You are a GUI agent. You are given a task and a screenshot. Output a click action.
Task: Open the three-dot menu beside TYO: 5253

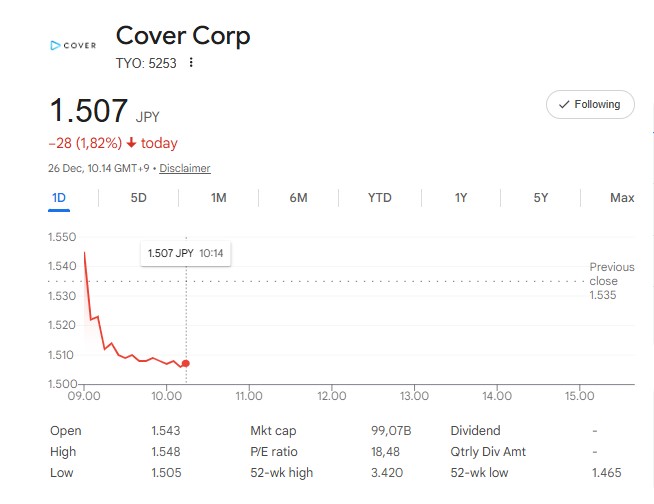pos(191,63)
